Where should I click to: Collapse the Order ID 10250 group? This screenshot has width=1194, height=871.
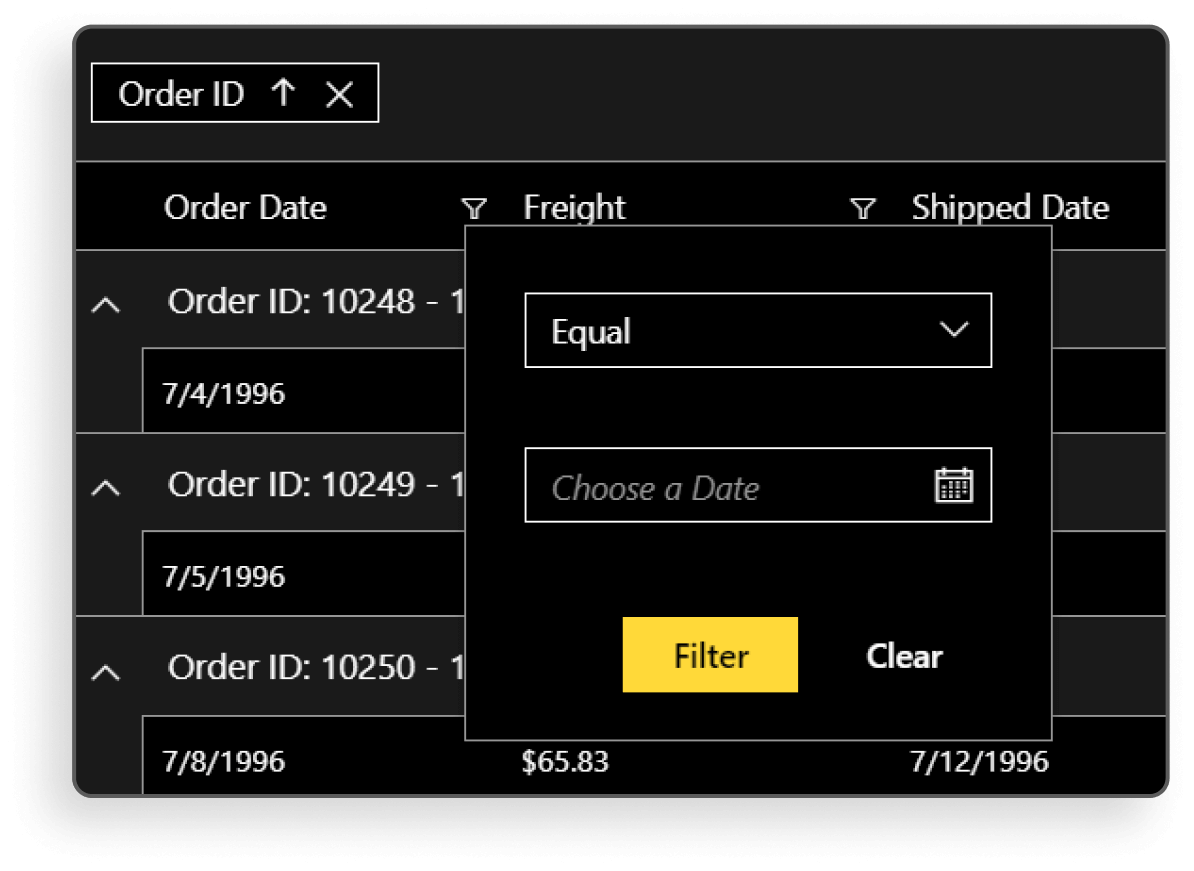point(106,671)
